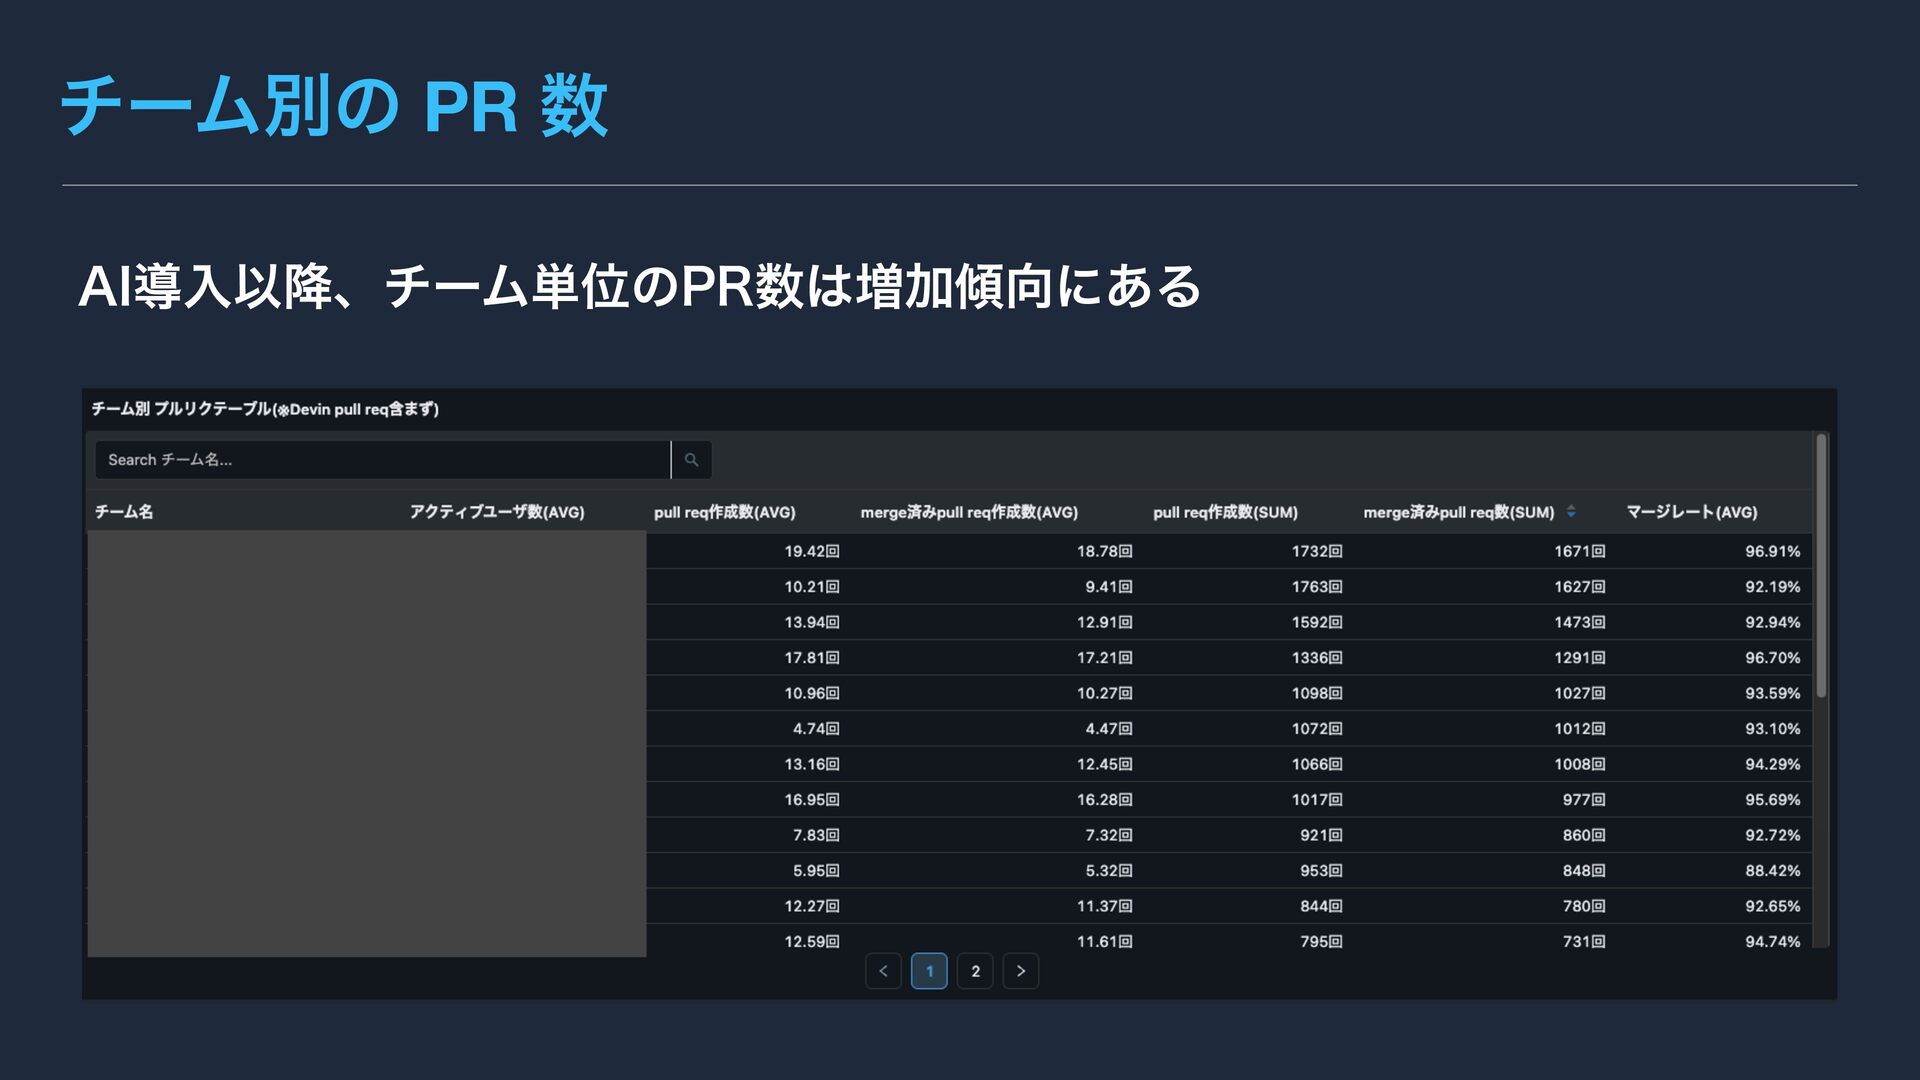Select the 1017回 cell
Viewport: 1920px width, 1080px height.
coord(1317,800)
